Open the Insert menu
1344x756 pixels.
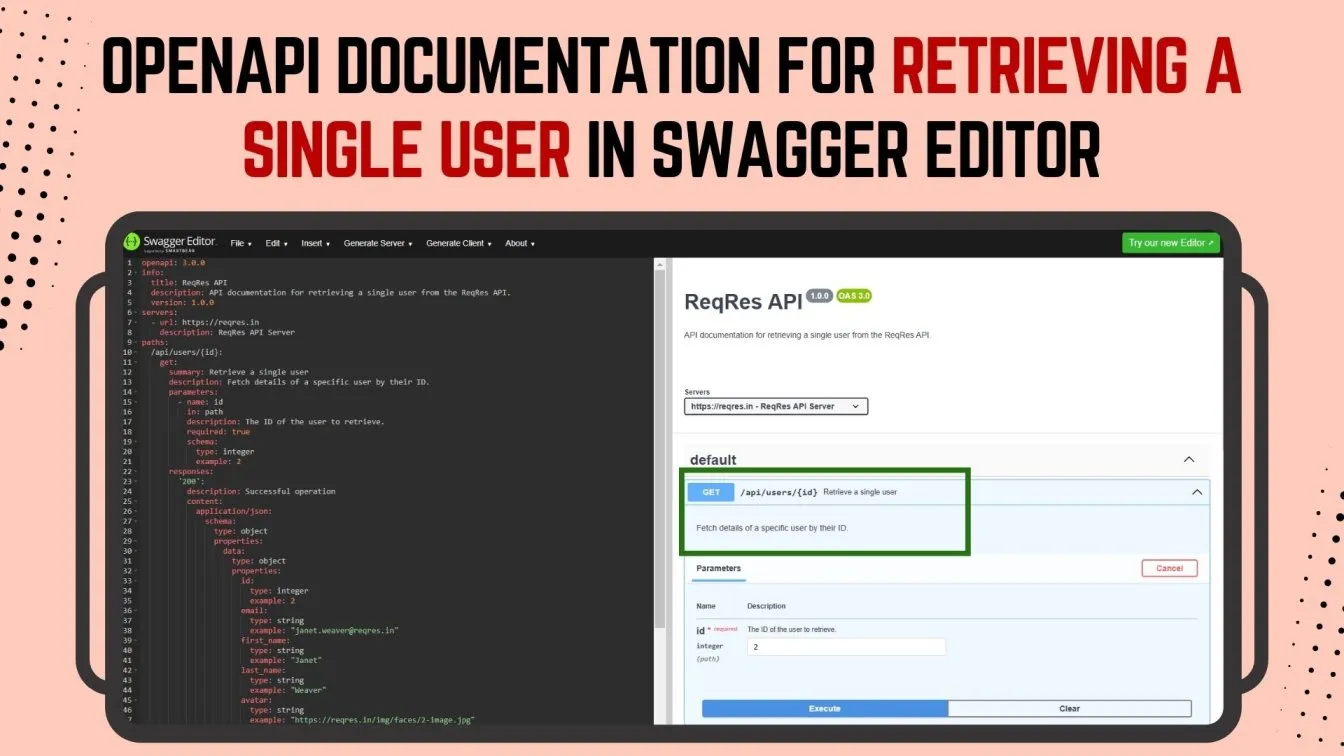pos(316,243)
